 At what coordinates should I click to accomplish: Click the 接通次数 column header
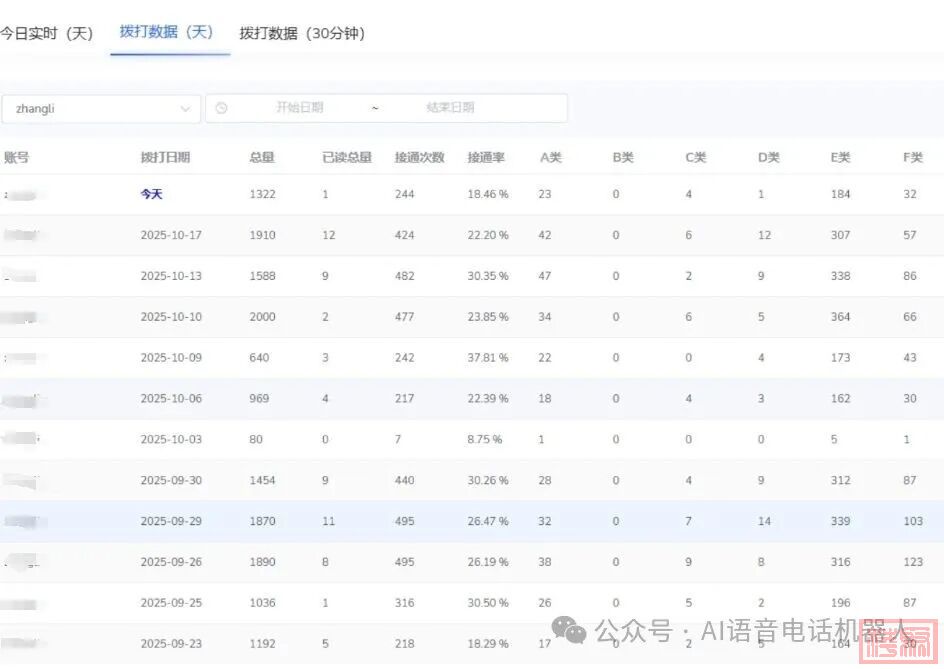coord(419,157)
